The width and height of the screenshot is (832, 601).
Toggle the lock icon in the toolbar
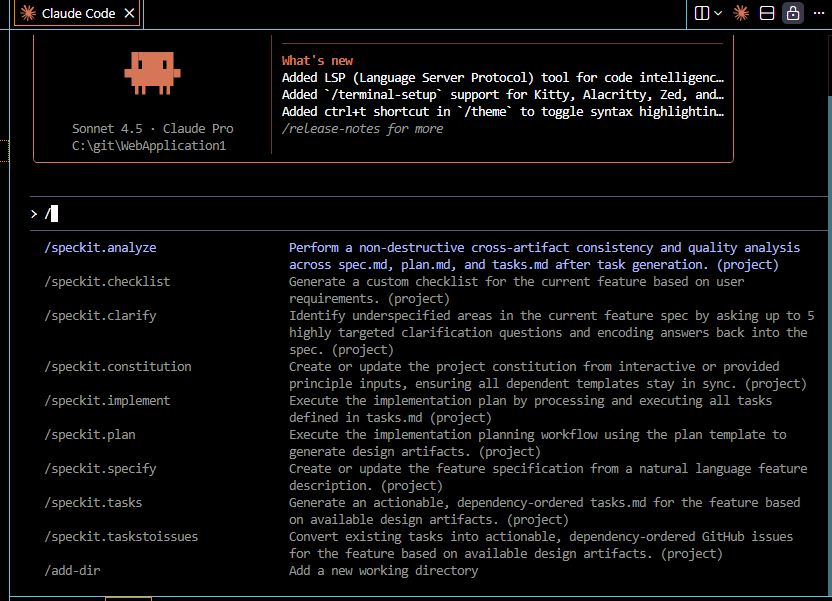tap(793, 13)
